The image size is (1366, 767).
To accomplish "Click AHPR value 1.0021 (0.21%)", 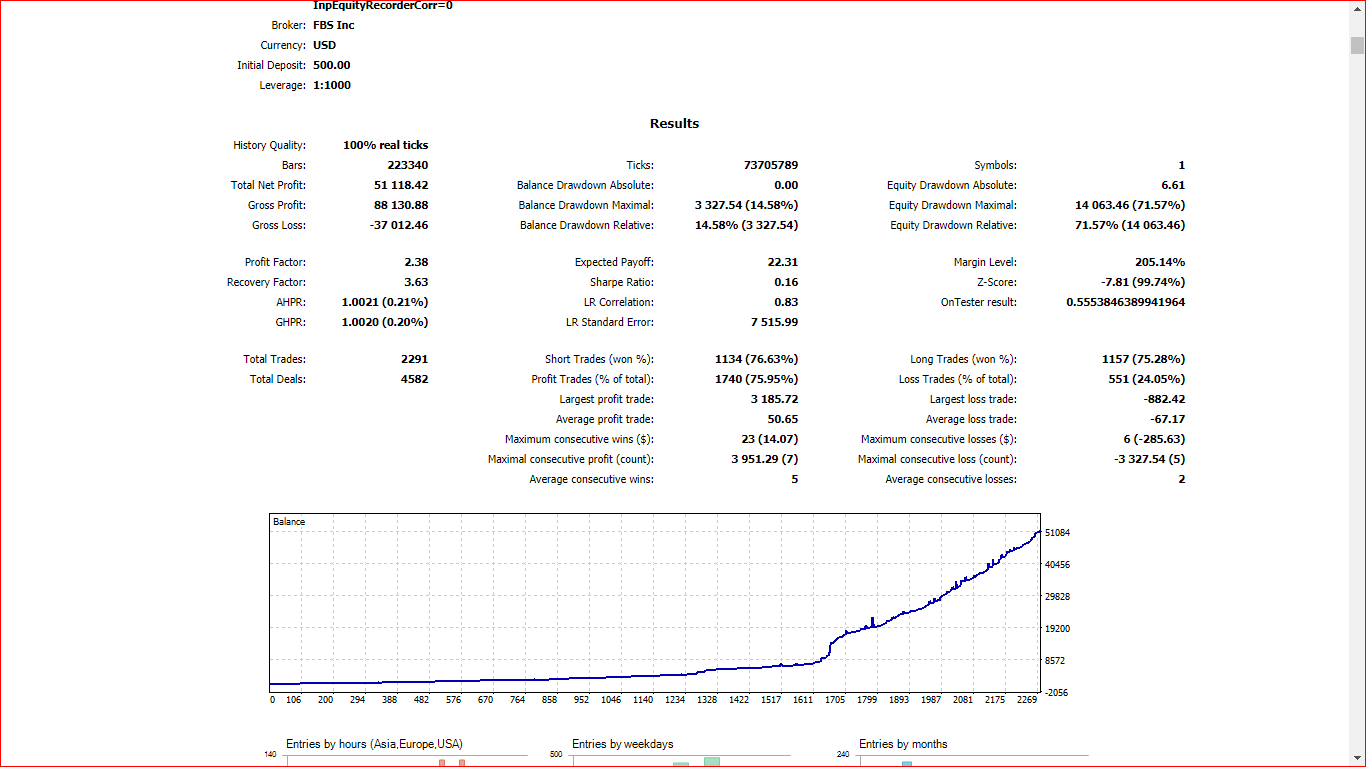I will click(x=385, y=302).
